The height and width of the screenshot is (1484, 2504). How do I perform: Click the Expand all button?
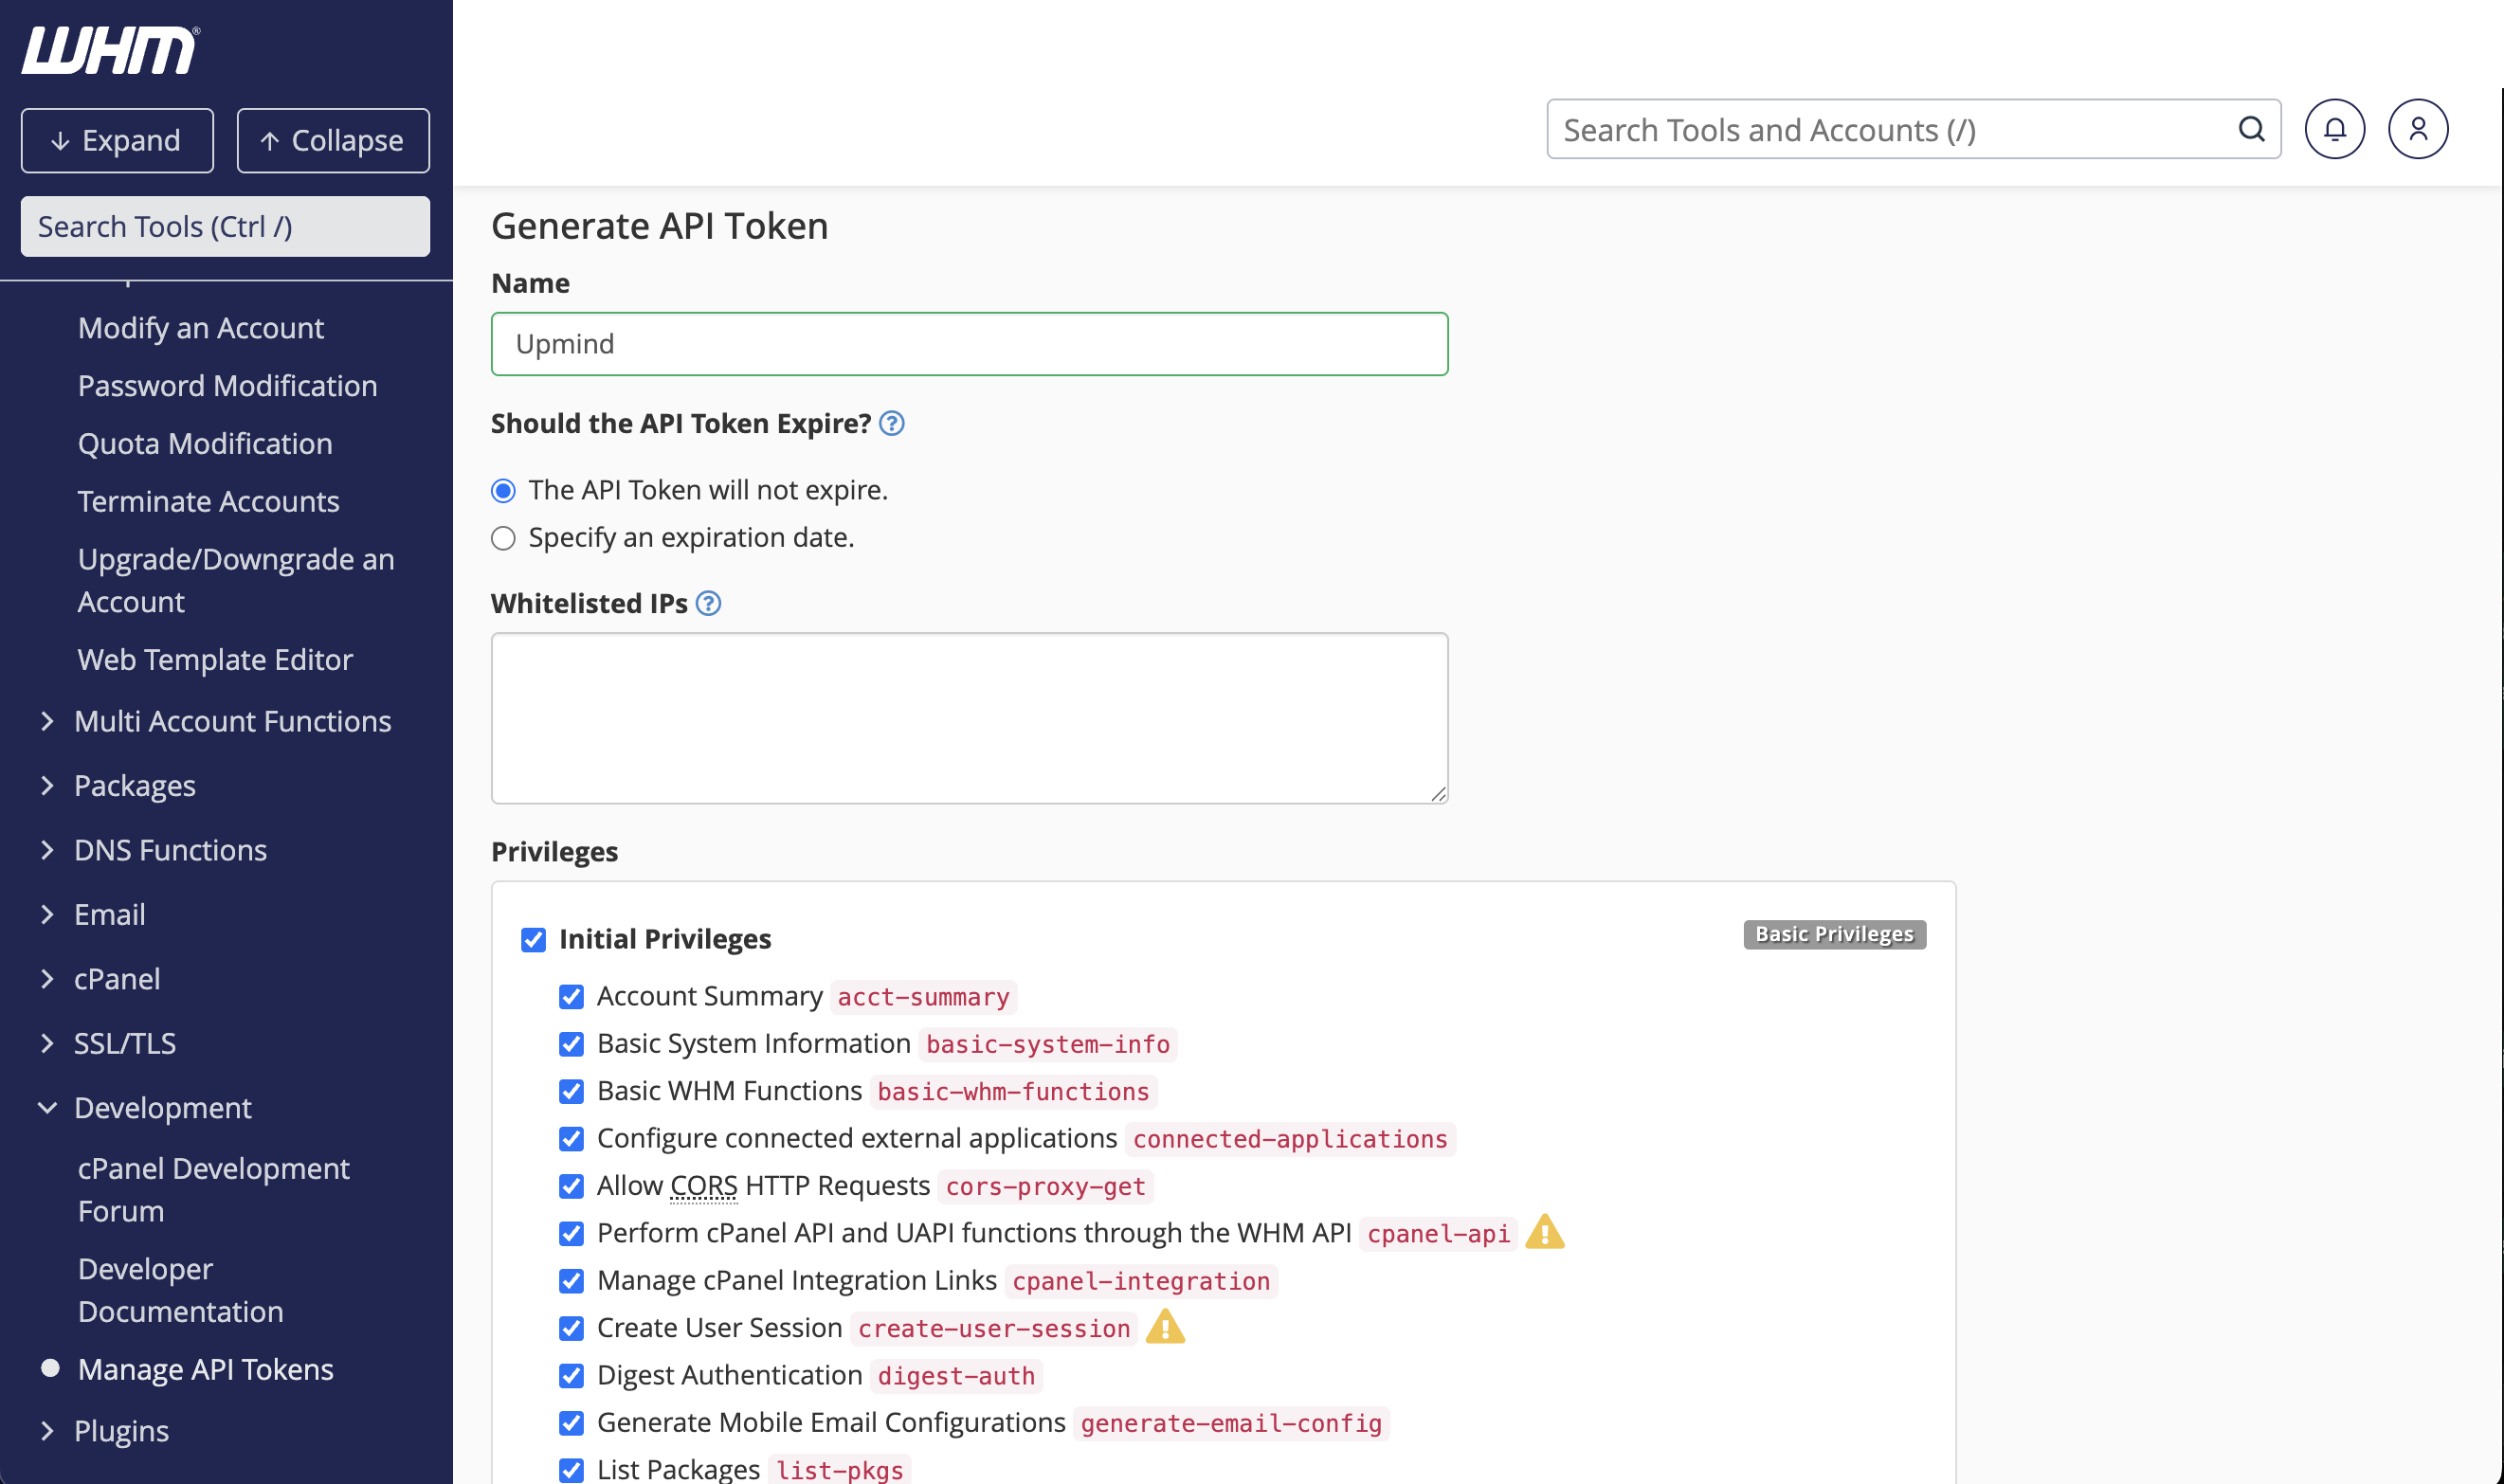pyautogui.click(x=117, y=140)
